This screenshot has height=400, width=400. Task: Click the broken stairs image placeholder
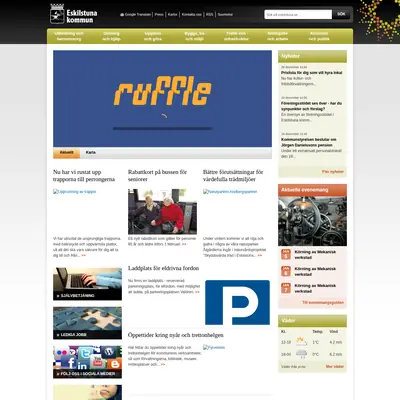pos(75,192)
